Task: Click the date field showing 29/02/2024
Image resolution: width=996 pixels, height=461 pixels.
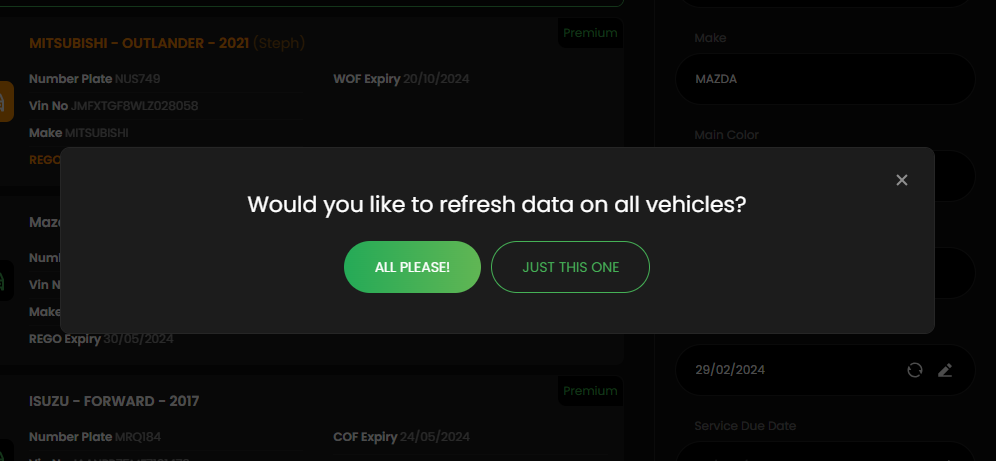Action: tap(824, 370)
